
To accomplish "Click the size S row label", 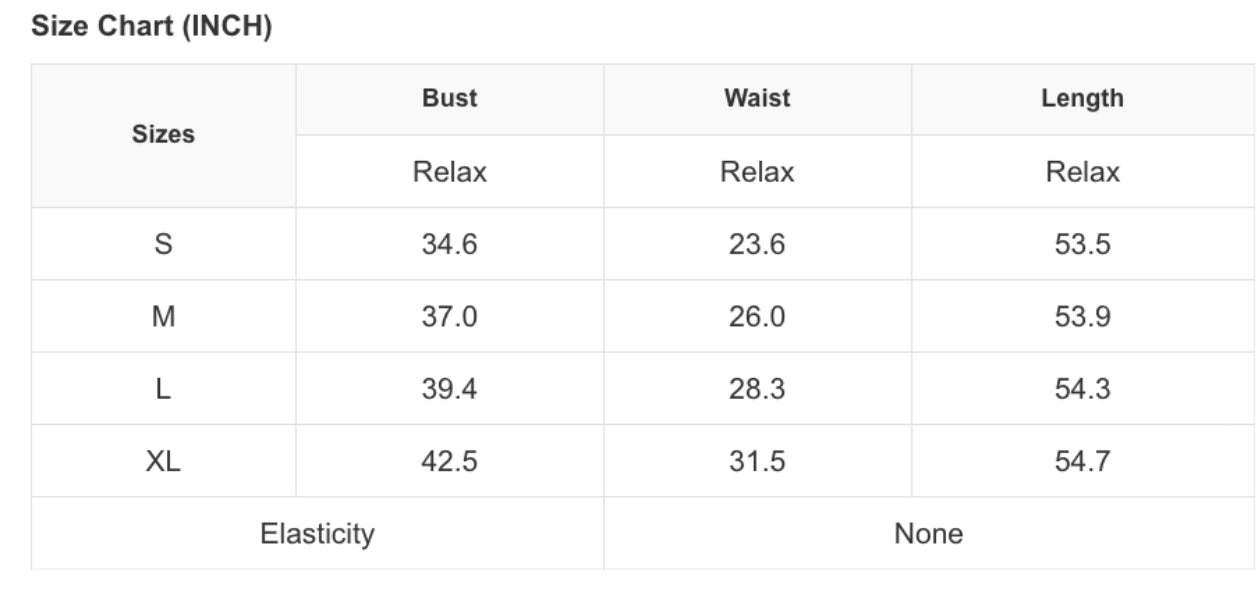I will pos(163,244).
